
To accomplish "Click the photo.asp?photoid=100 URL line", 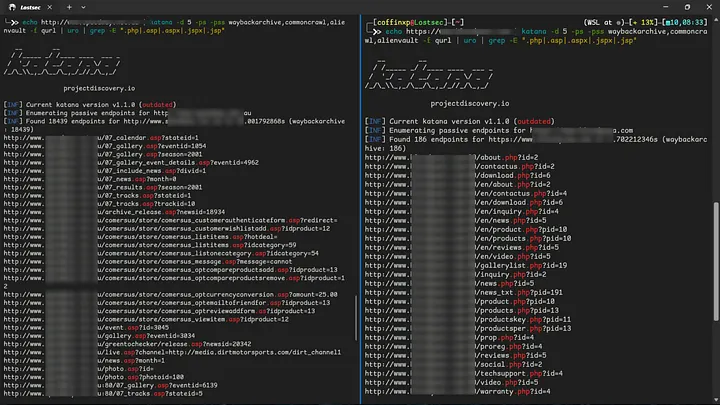I will coord(94,377).
